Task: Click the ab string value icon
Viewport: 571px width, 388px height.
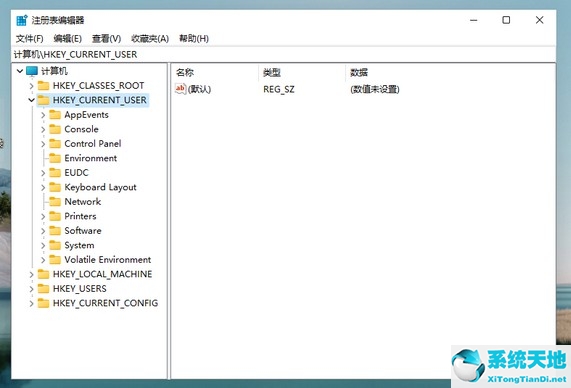Action: click(x=181, y=89)
